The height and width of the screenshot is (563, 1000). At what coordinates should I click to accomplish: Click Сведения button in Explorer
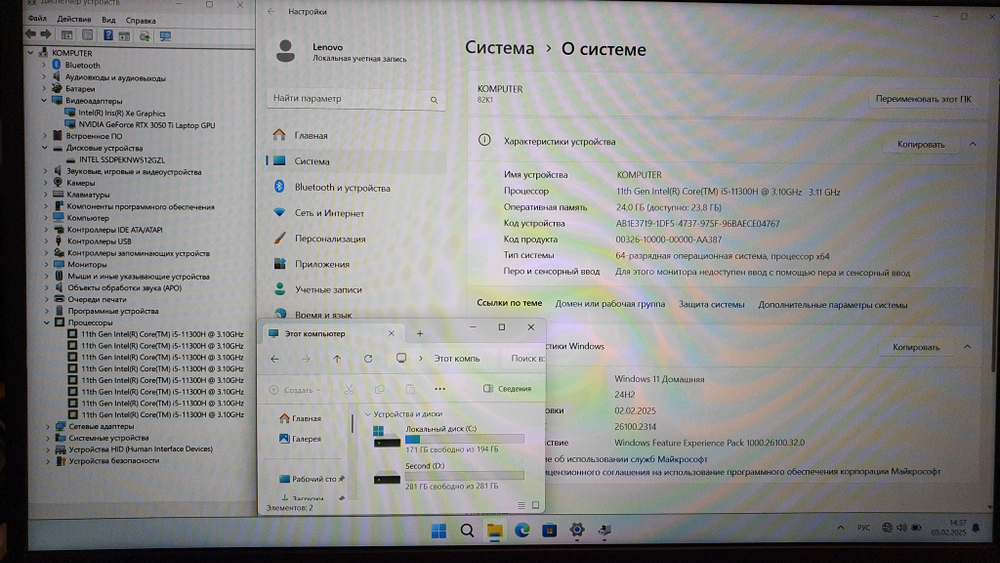507,388
